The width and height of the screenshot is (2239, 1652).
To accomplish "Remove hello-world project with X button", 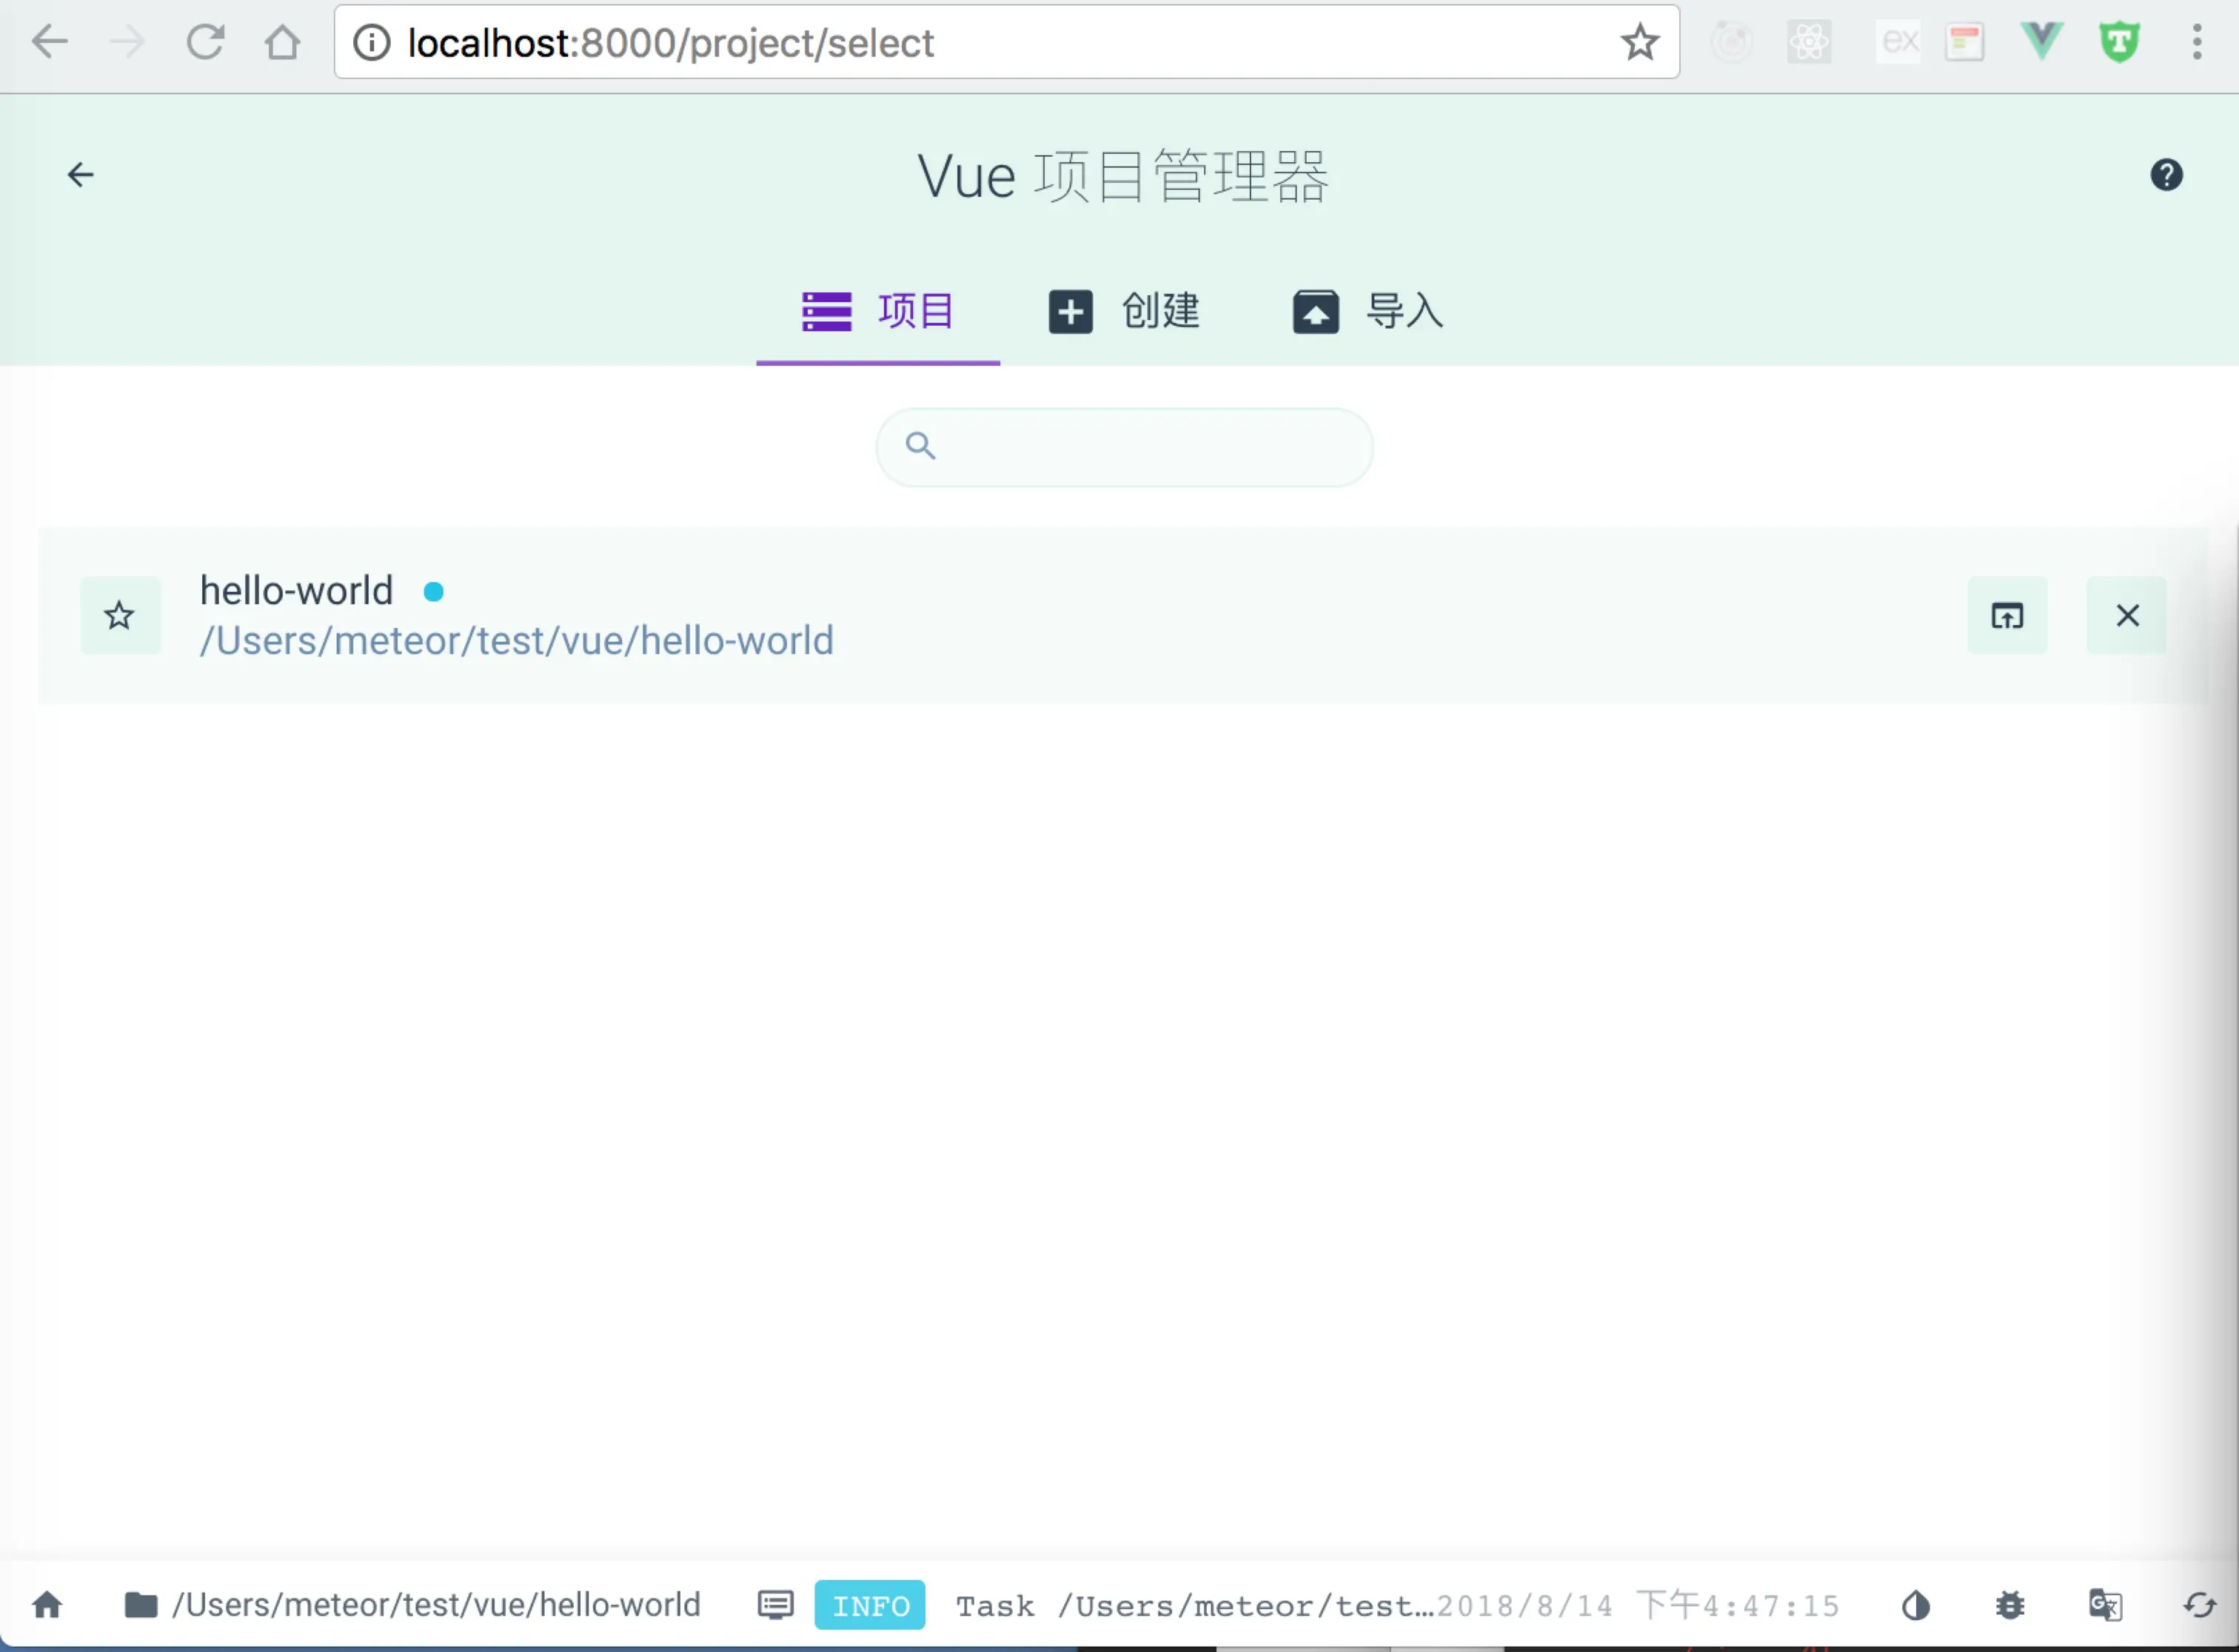I will [2127, 615].
